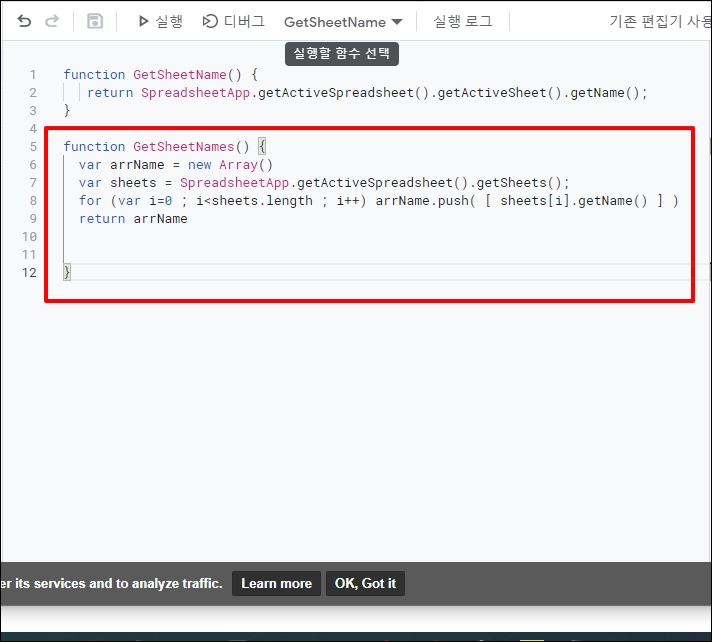Image resolution: width=712 pixels, height=642 pixels.
Task: Start debugging with 디버그
Action: (233, 21)
